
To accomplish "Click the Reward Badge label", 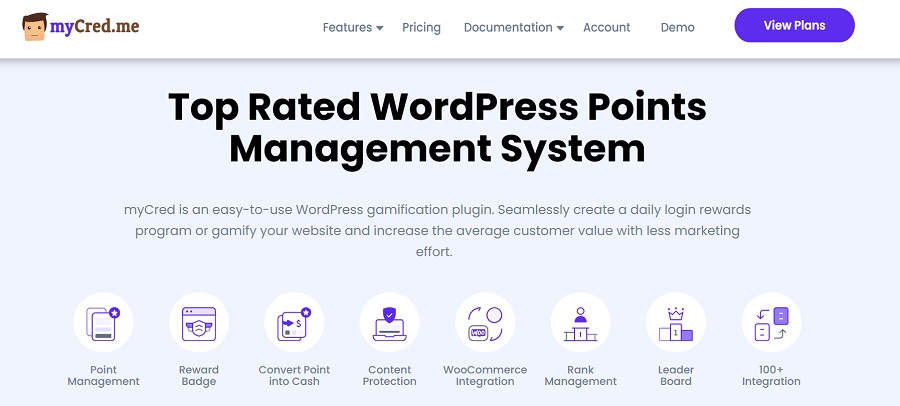I will [x=199, y=376].
